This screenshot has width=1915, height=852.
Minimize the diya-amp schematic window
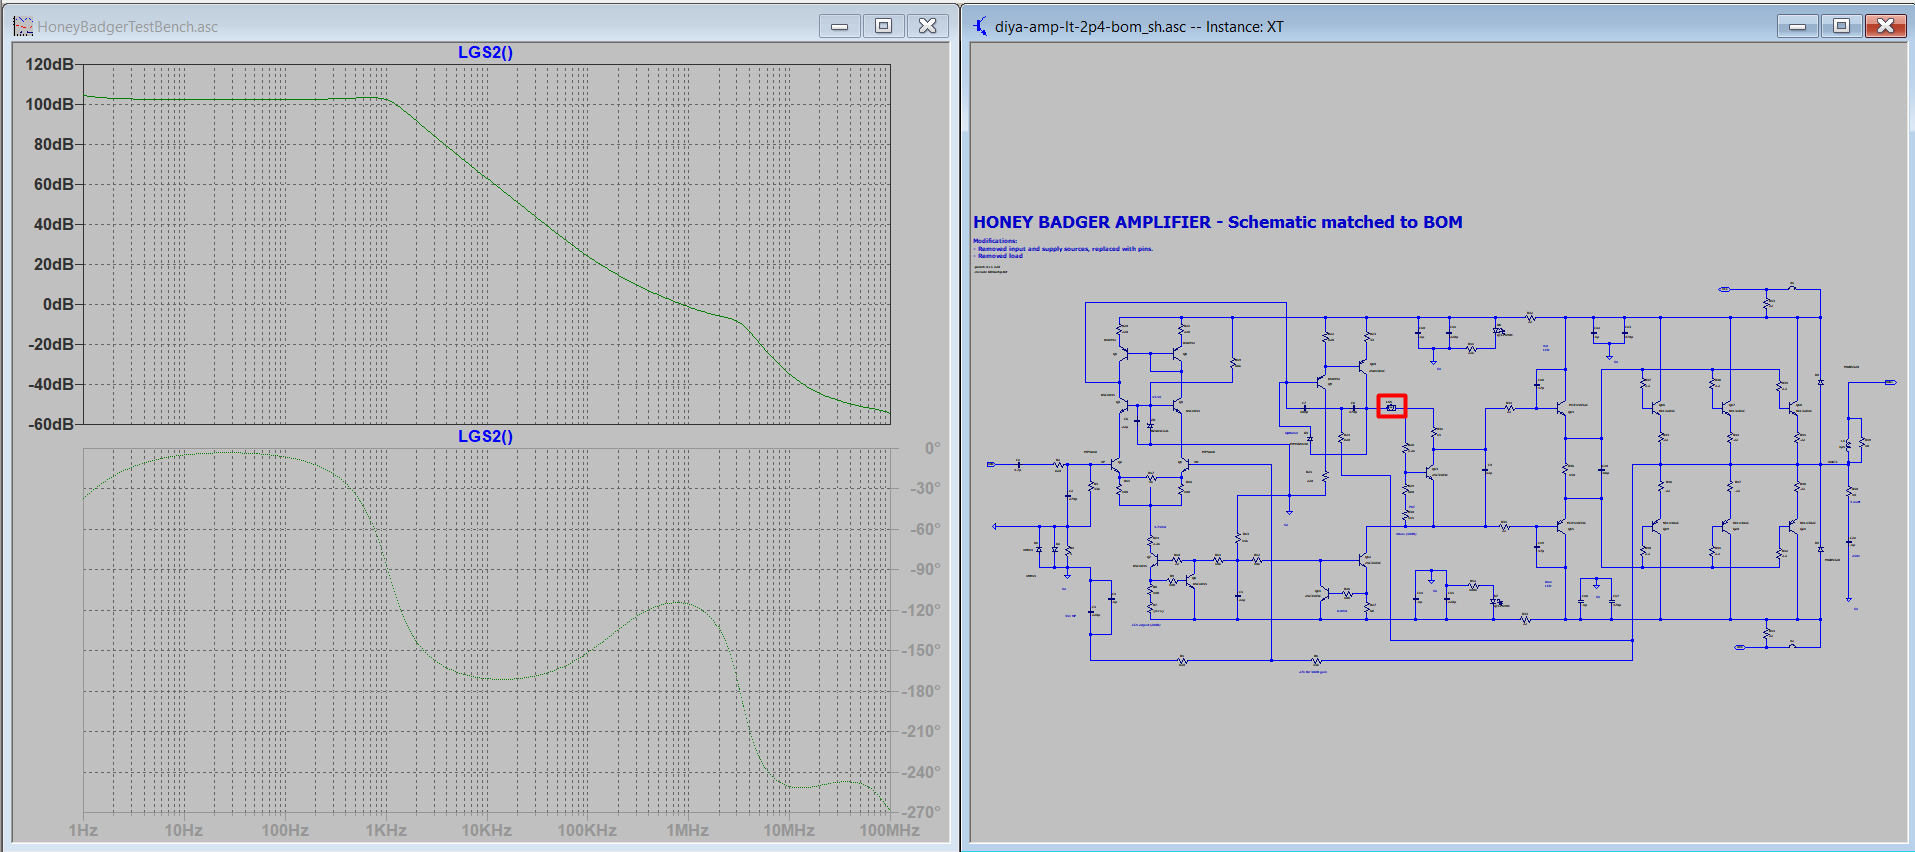tap(1797, 26)
